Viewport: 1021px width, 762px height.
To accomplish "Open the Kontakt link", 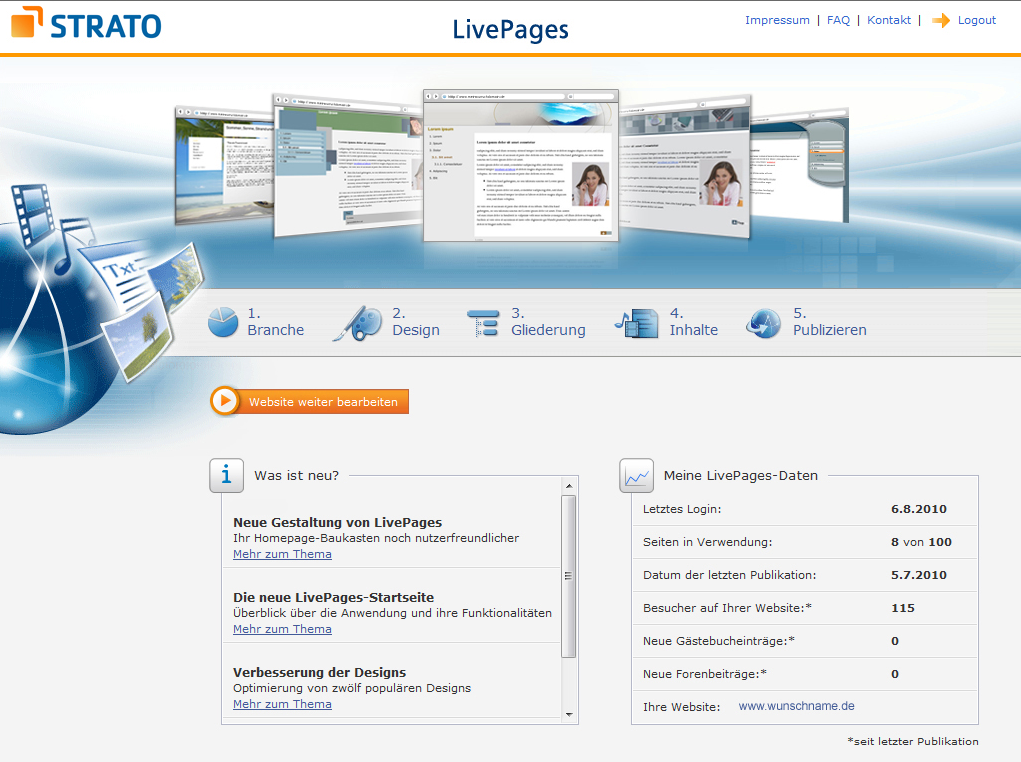I will pyautogui.click(x=889, y=20).
